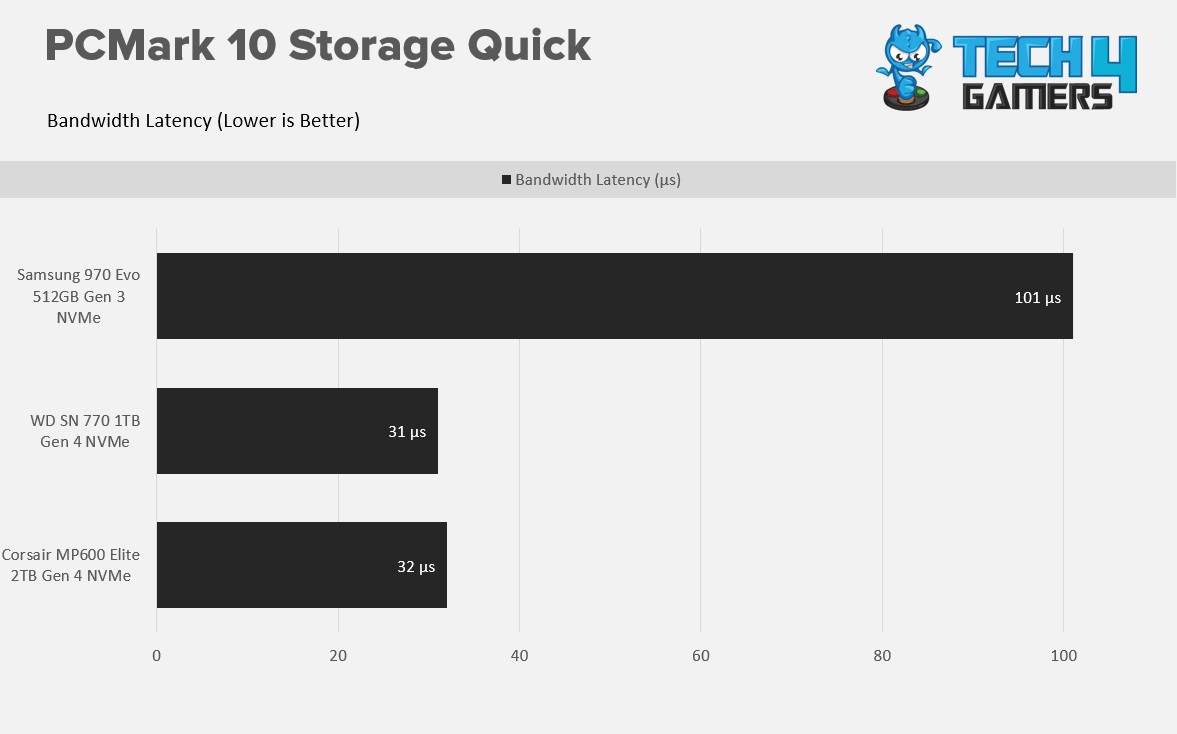Click the 100 tick on x-axis
This screenshot has width=1177, height=734.
point(1064,655)
